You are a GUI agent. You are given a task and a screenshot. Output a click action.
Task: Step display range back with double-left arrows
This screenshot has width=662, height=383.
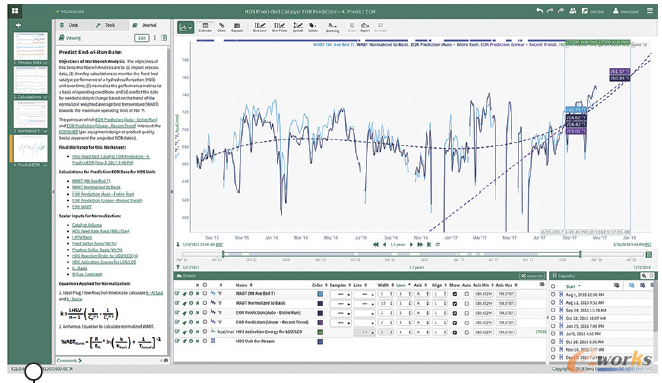point(375,244)
